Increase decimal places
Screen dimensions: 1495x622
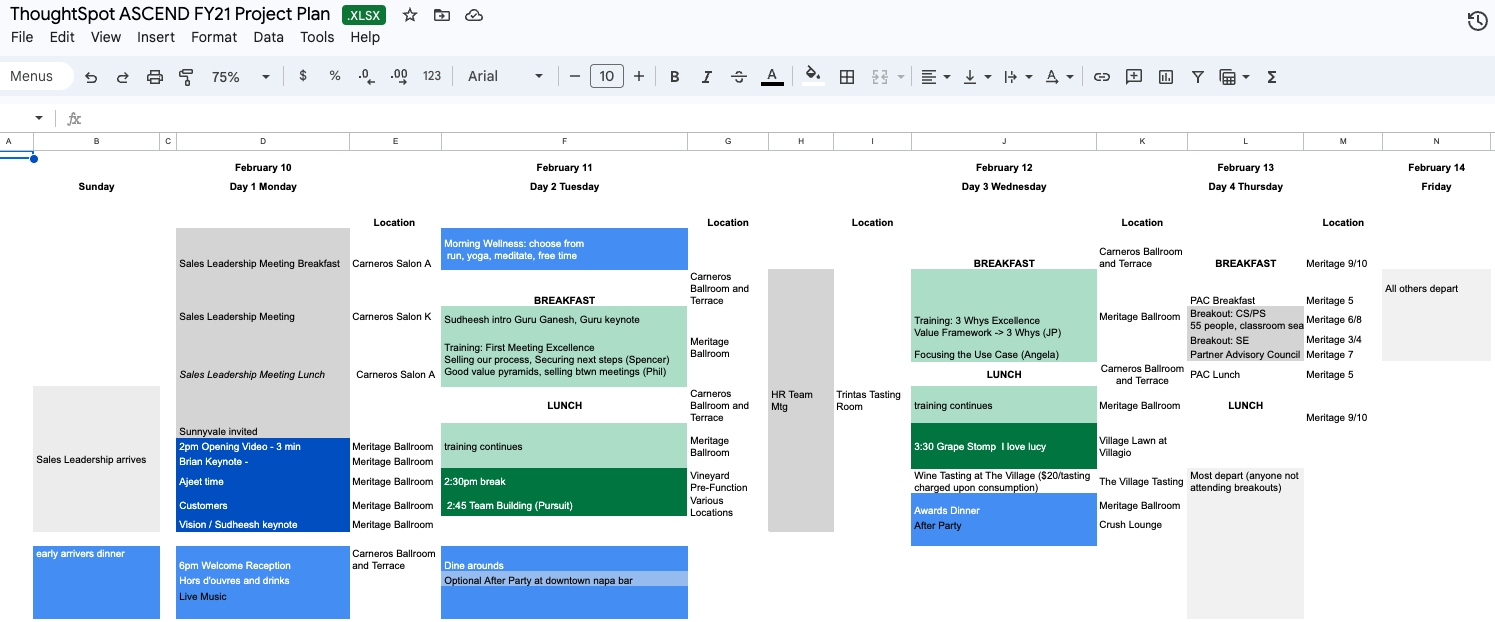point(399,76)
